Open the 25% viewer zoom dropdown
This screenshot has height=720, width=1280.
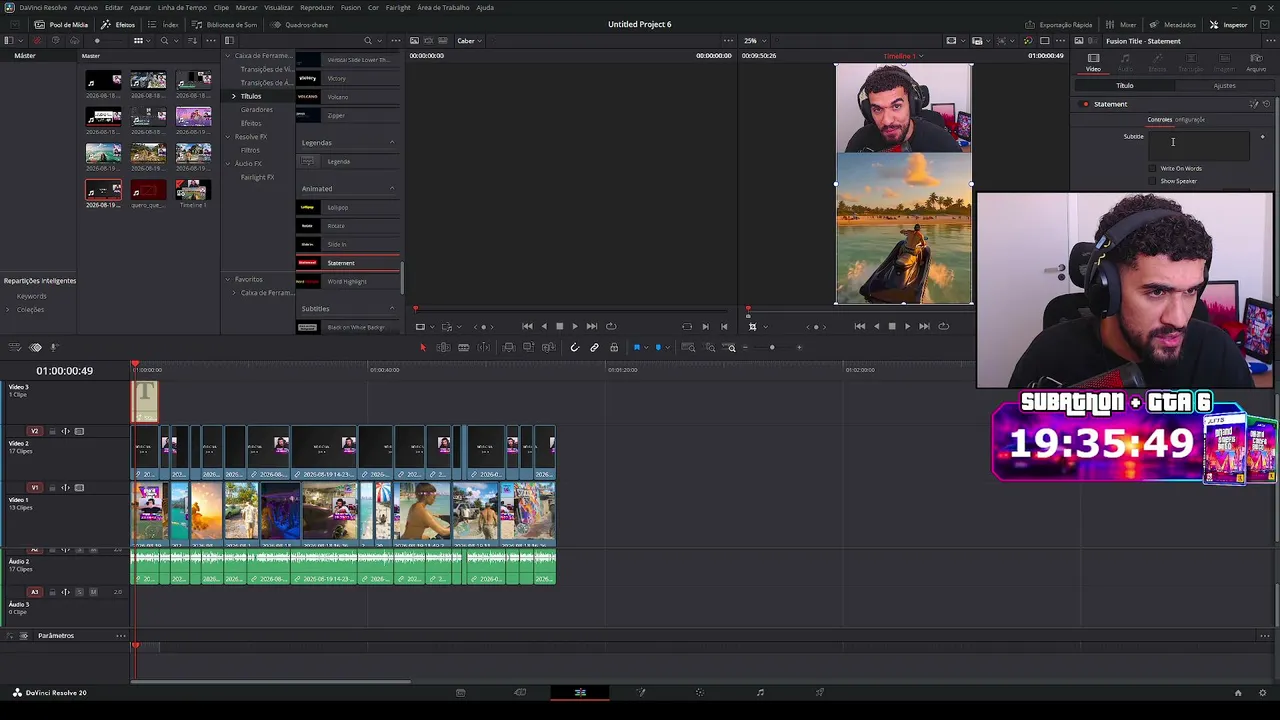[753, 41]
